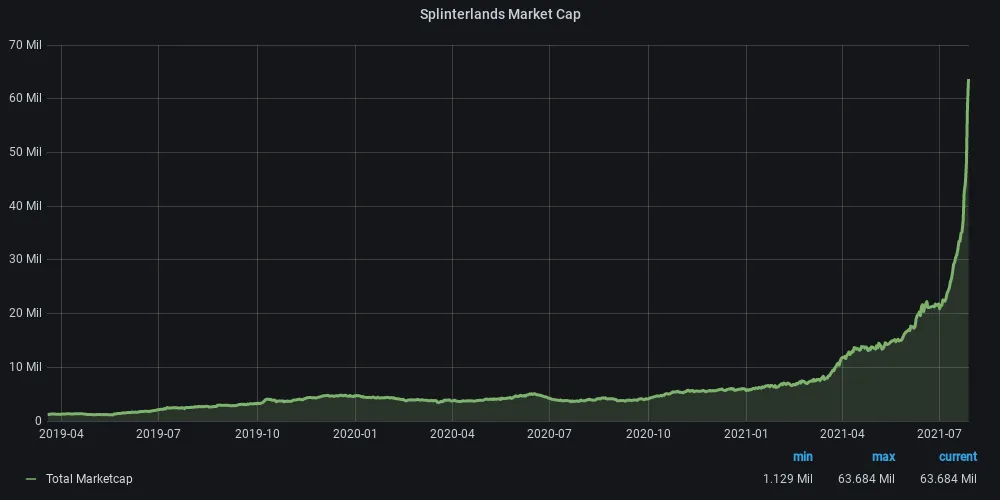Select the 63.684 Mil max value

866,478
